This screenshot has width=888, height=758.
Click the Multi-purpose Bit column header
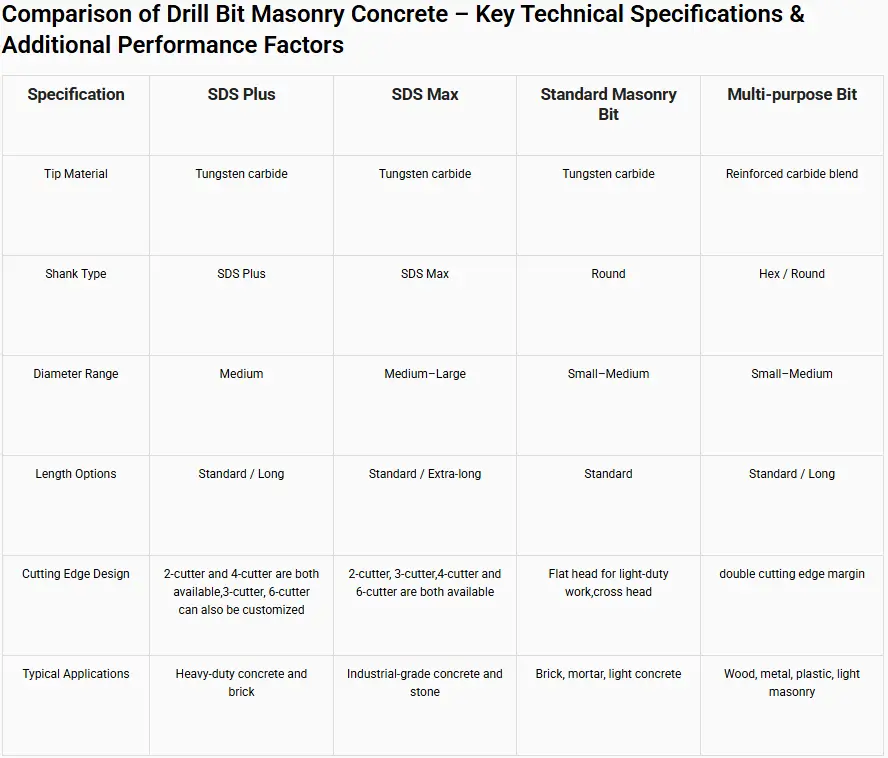click(x=792, y=94)
